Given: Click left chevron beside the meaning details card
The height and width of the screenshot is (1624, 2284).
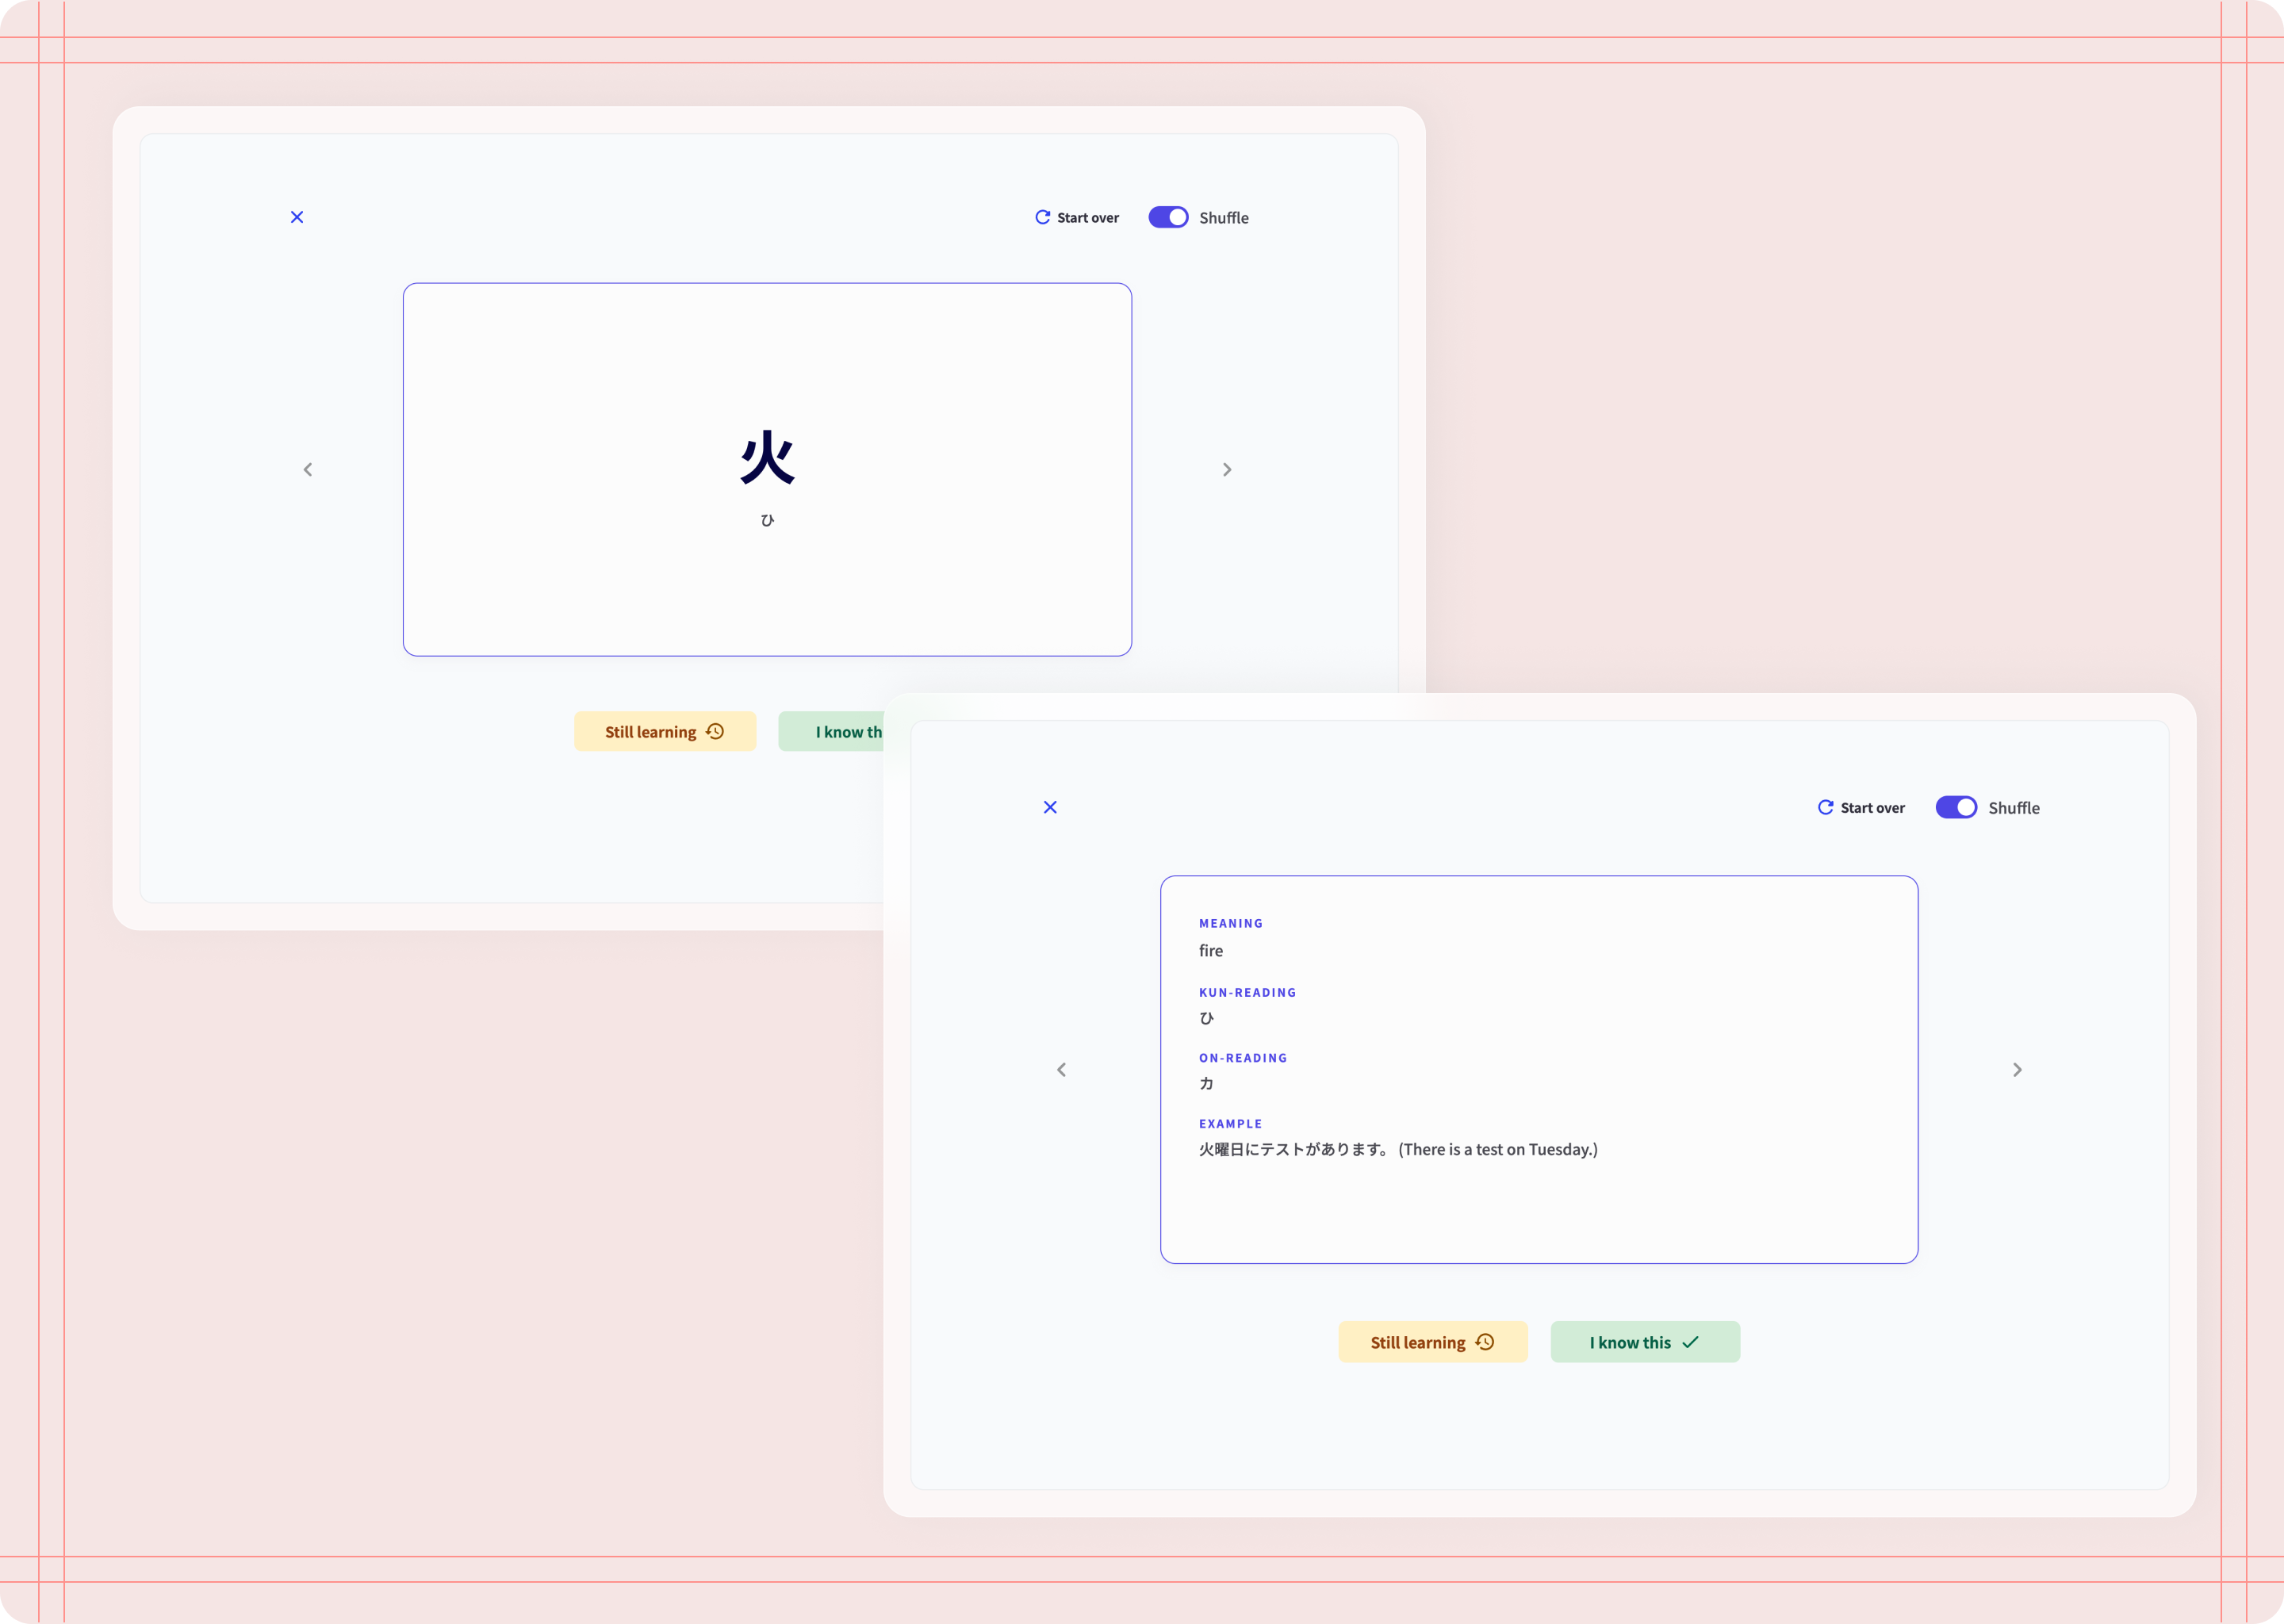Looking at the screenshot, I should 1062,1070.
